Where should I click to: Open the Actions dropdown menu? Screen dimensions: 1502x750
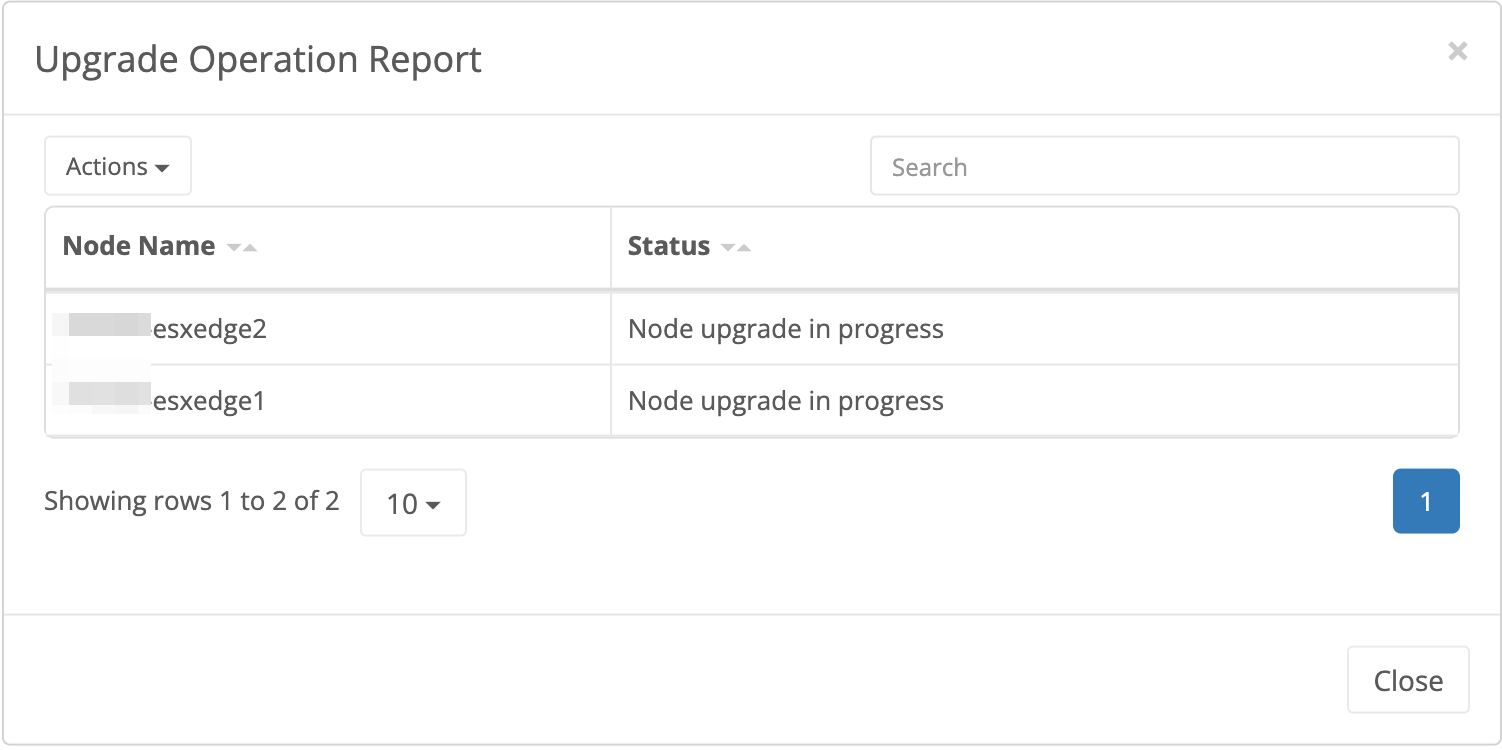(x=117, y=166)
